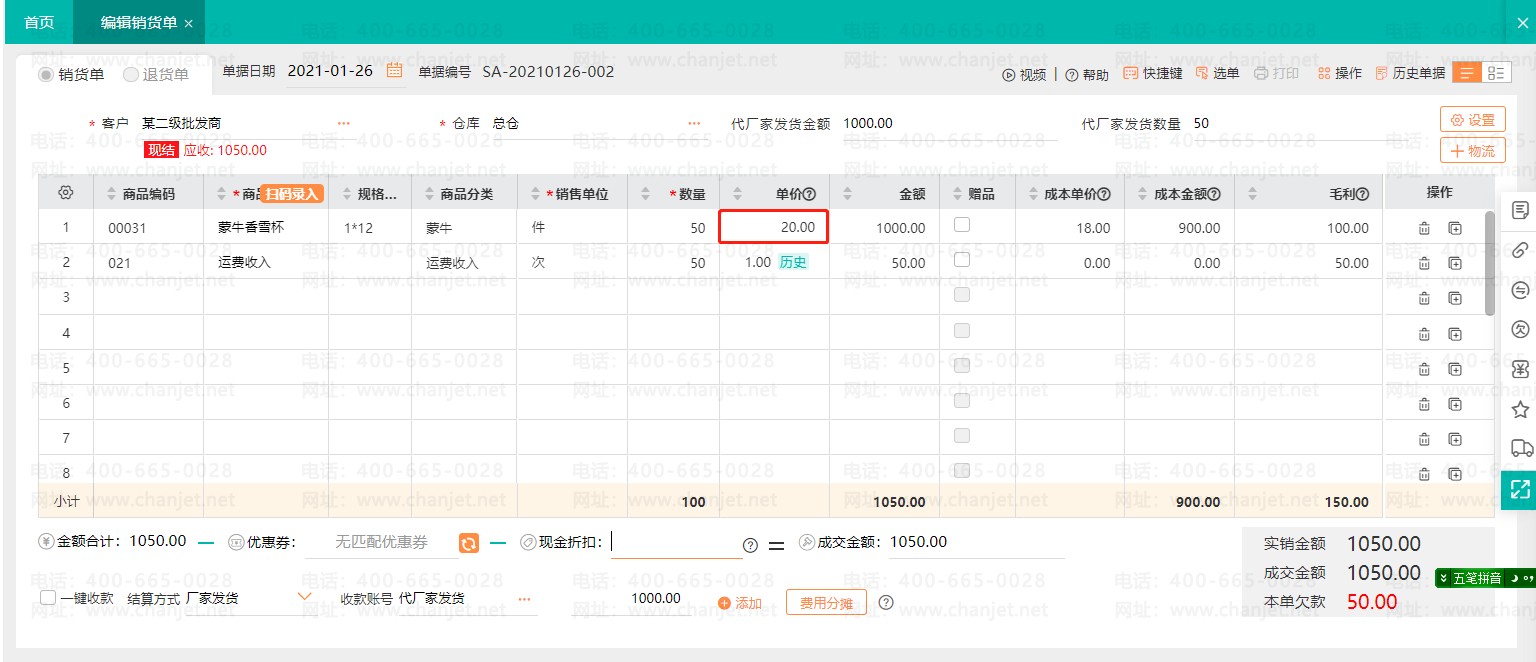Click the 现金折扣 input field

(674, 543)
